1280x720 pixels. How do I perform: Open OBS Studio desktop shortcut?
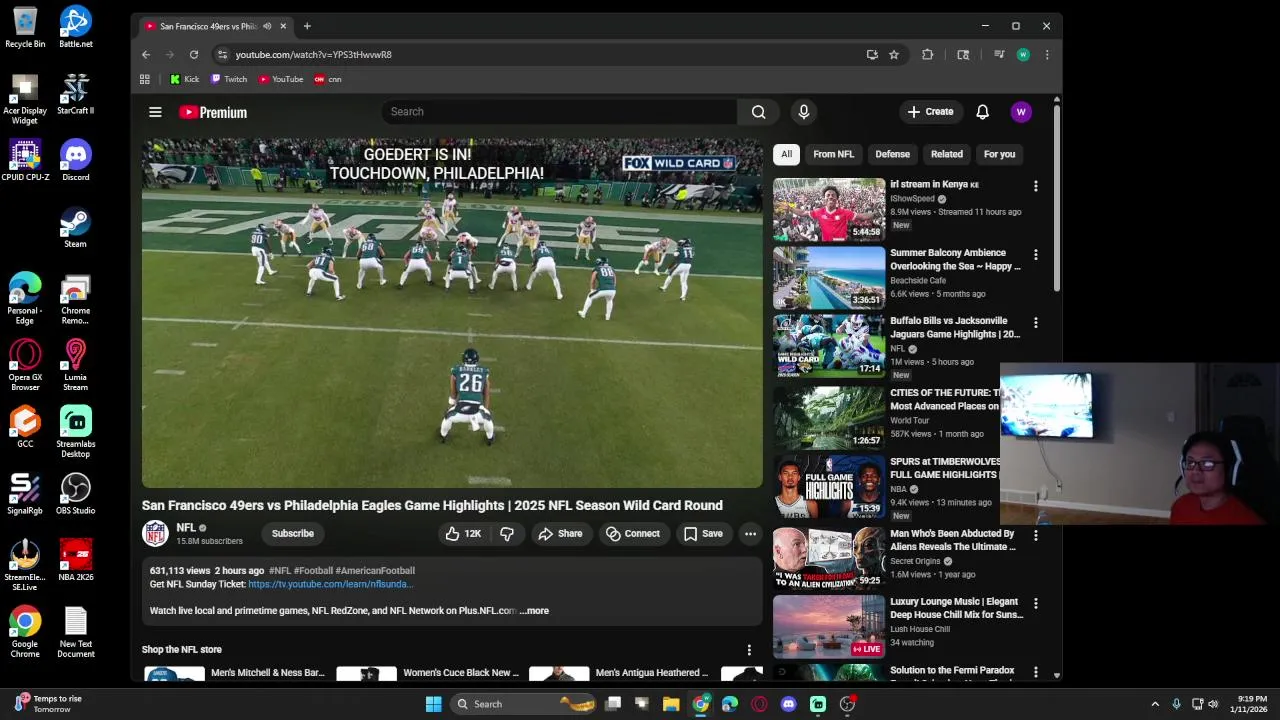click(76, 494)
